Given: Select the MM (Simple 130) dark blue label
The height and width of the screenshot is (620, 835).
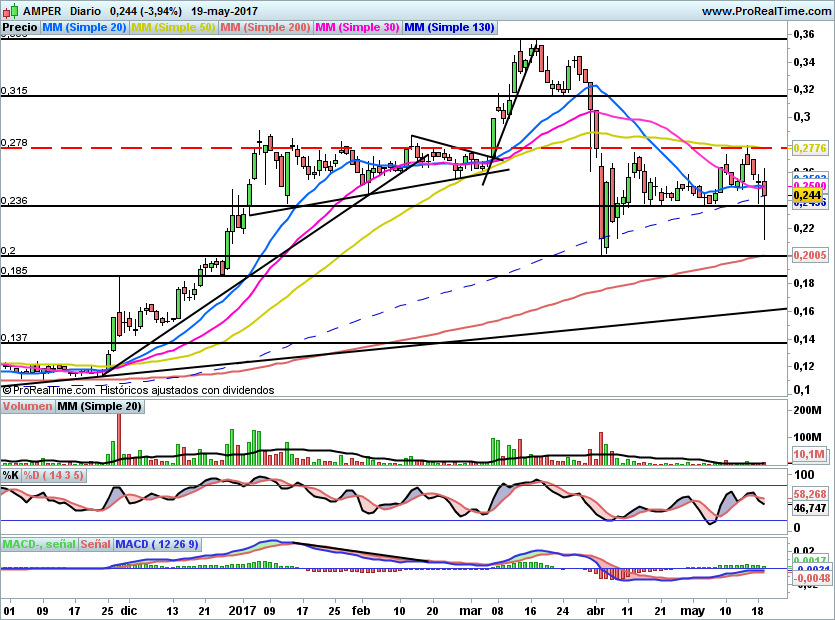Looking at the screenshot, I should (449, 28).
